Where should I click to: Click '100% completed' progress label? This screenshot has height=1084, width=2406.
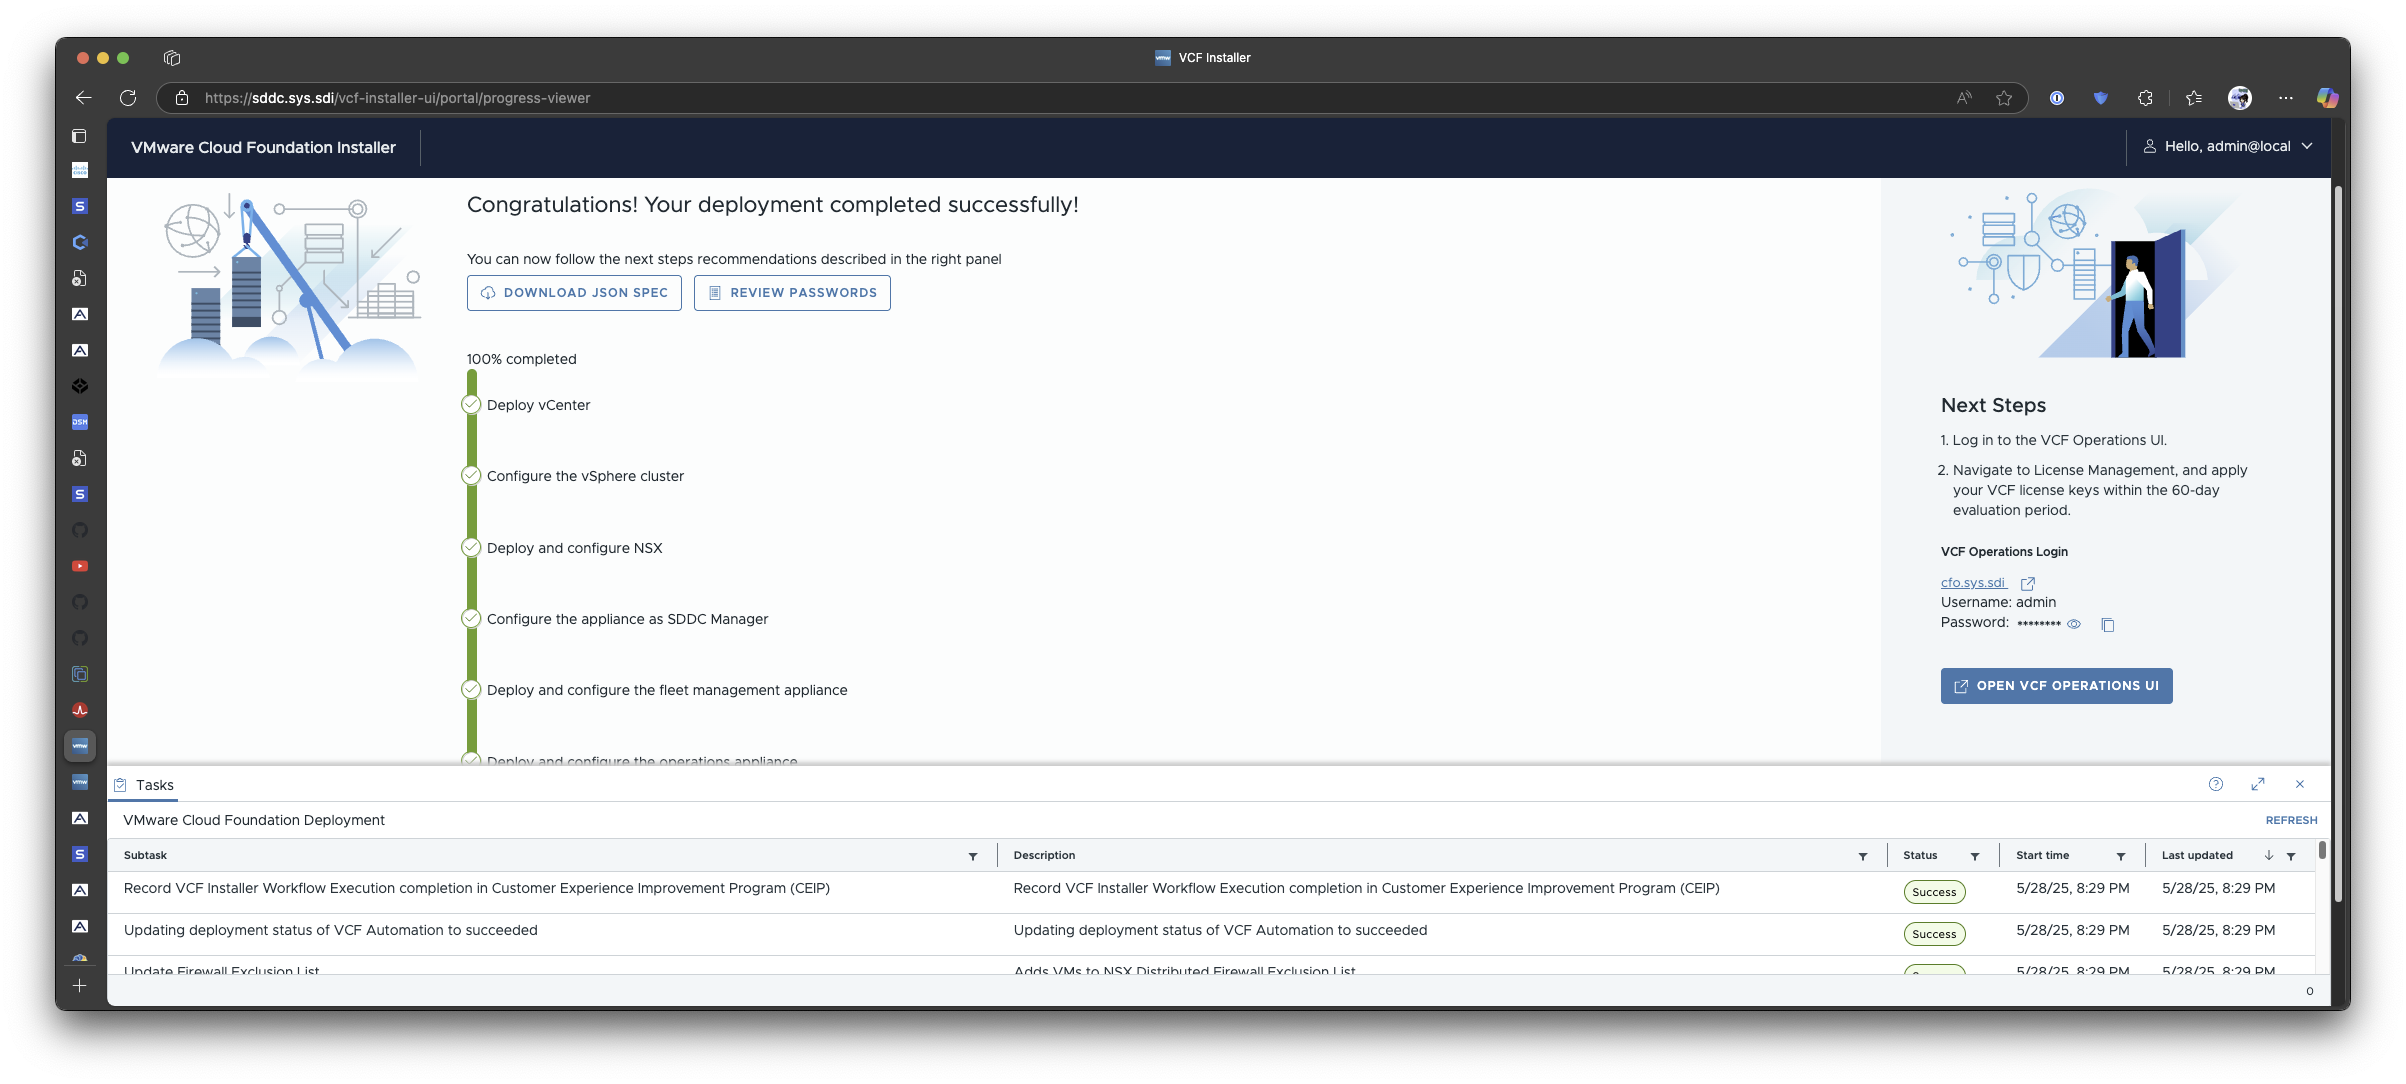tap(521, 359)
